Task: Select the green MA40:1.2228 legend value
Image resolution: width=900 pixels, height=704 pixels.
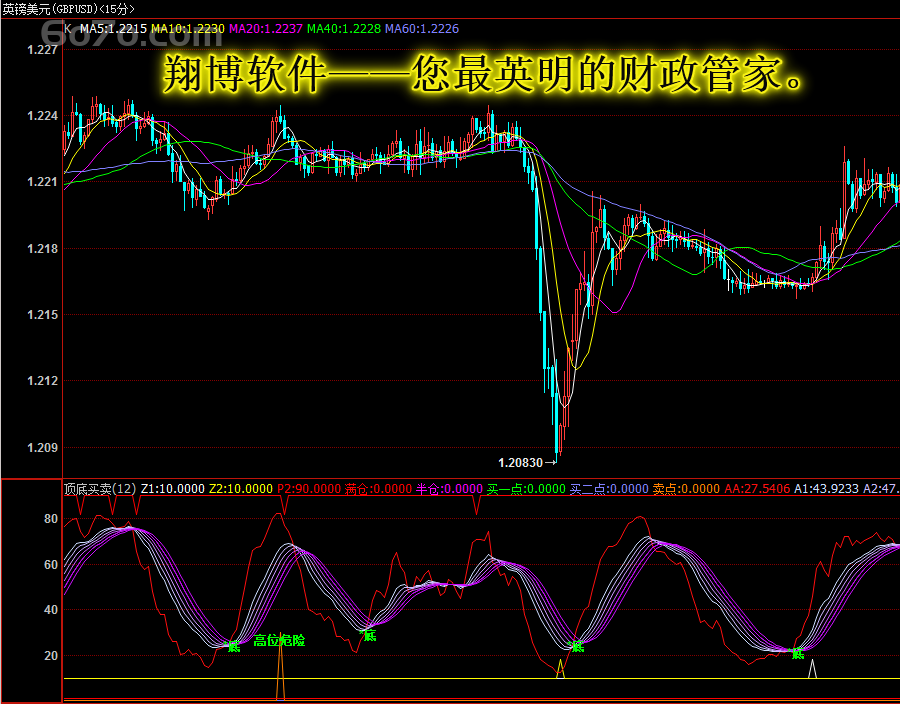Action: [344, 29]
